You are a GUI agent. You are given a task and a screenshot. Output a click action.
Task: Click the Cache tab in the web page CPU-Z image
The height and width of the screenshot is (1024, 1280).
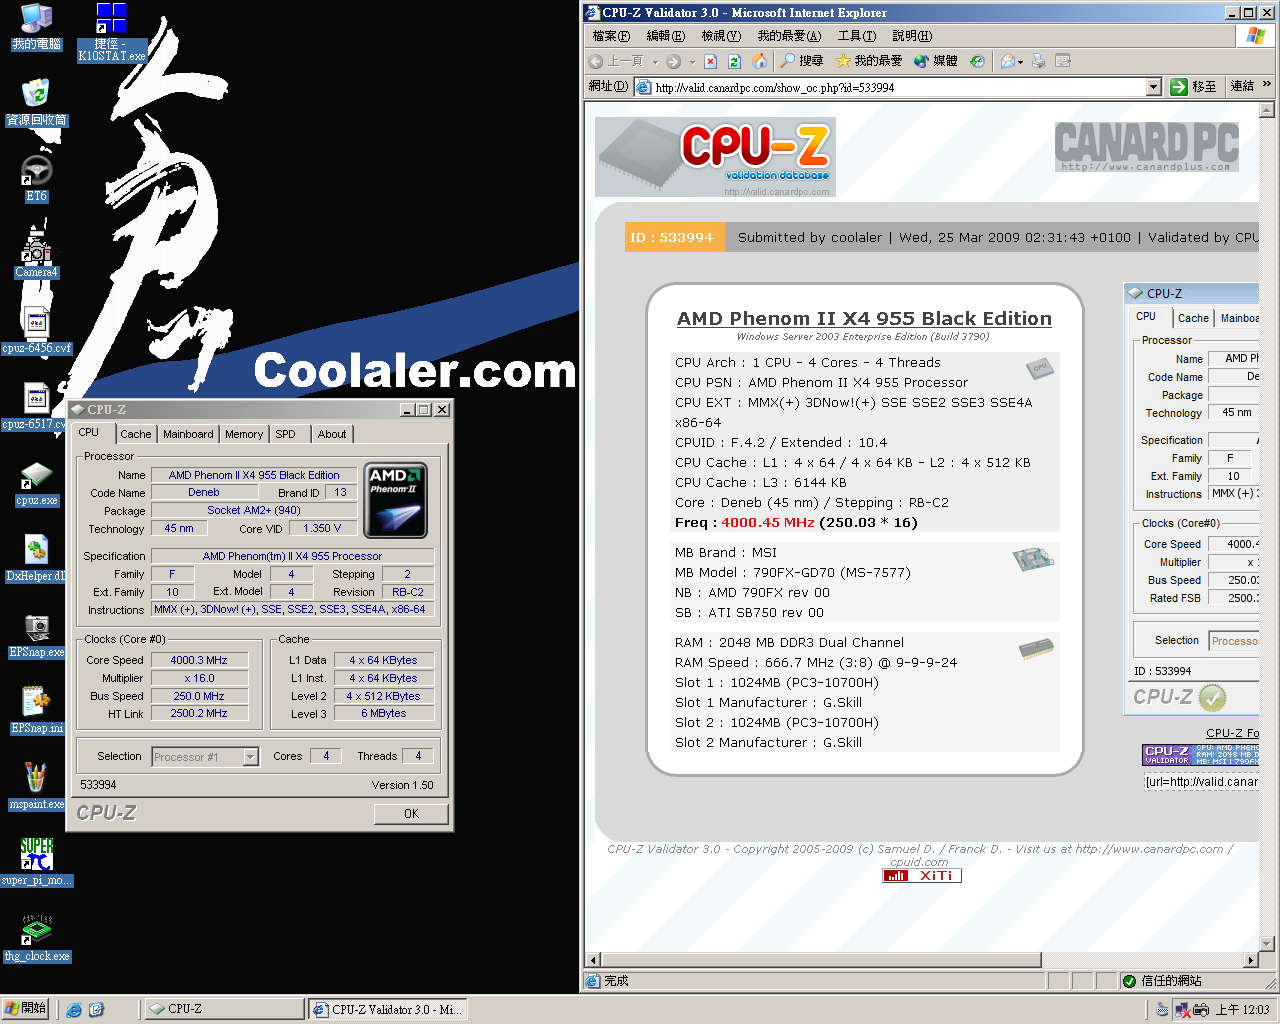pyautogui.click(x=1193, y=318)
